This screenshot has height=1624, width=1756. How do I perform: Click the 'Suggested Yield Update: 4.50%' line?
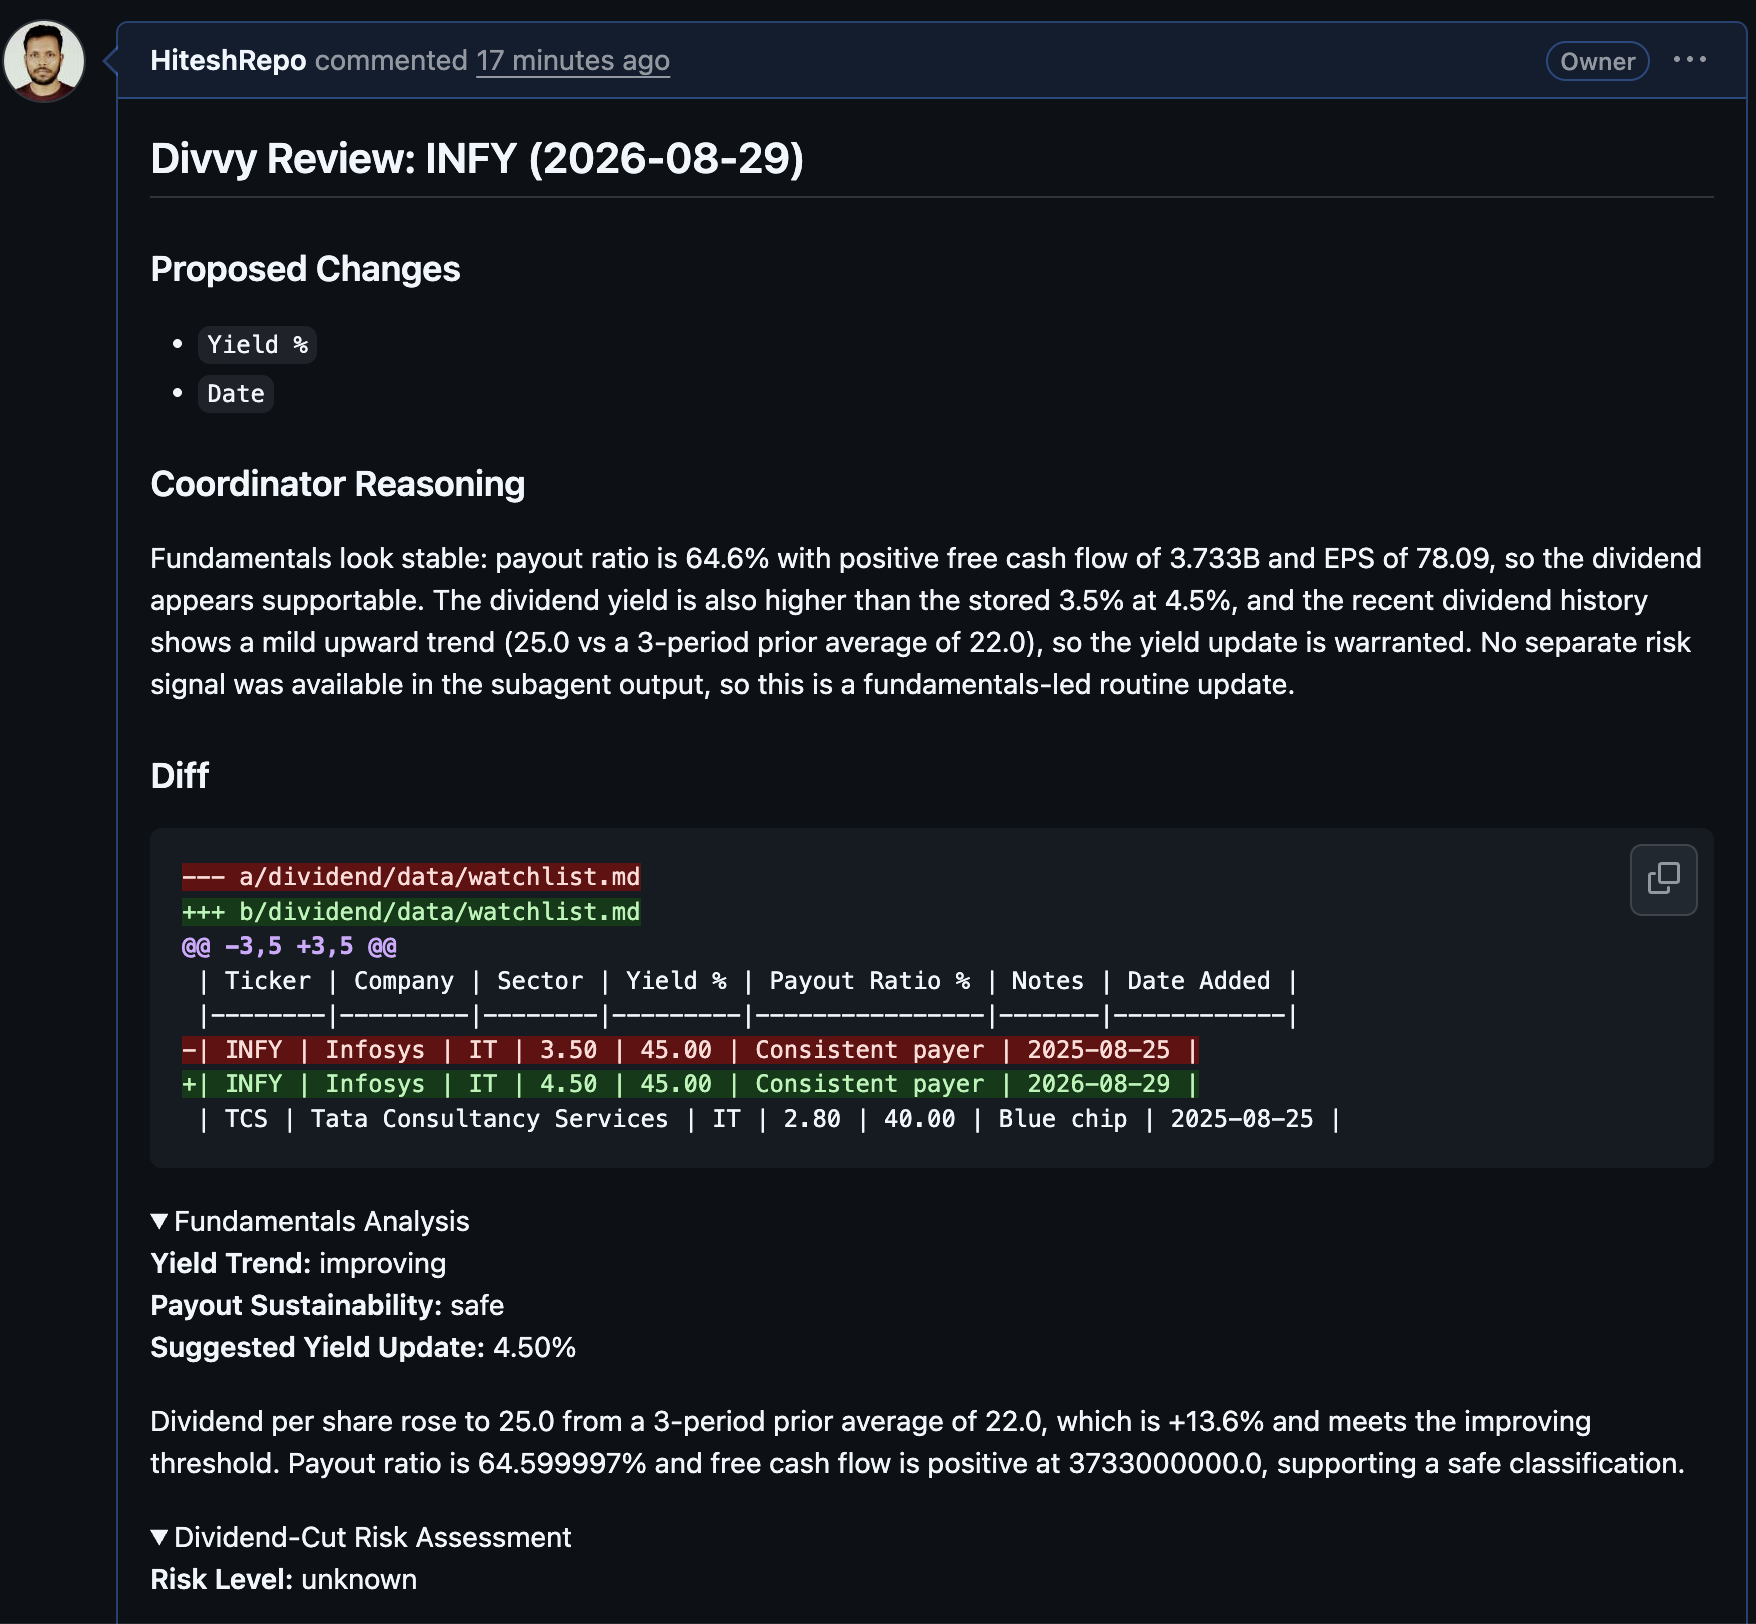(x=363, y=1347)
